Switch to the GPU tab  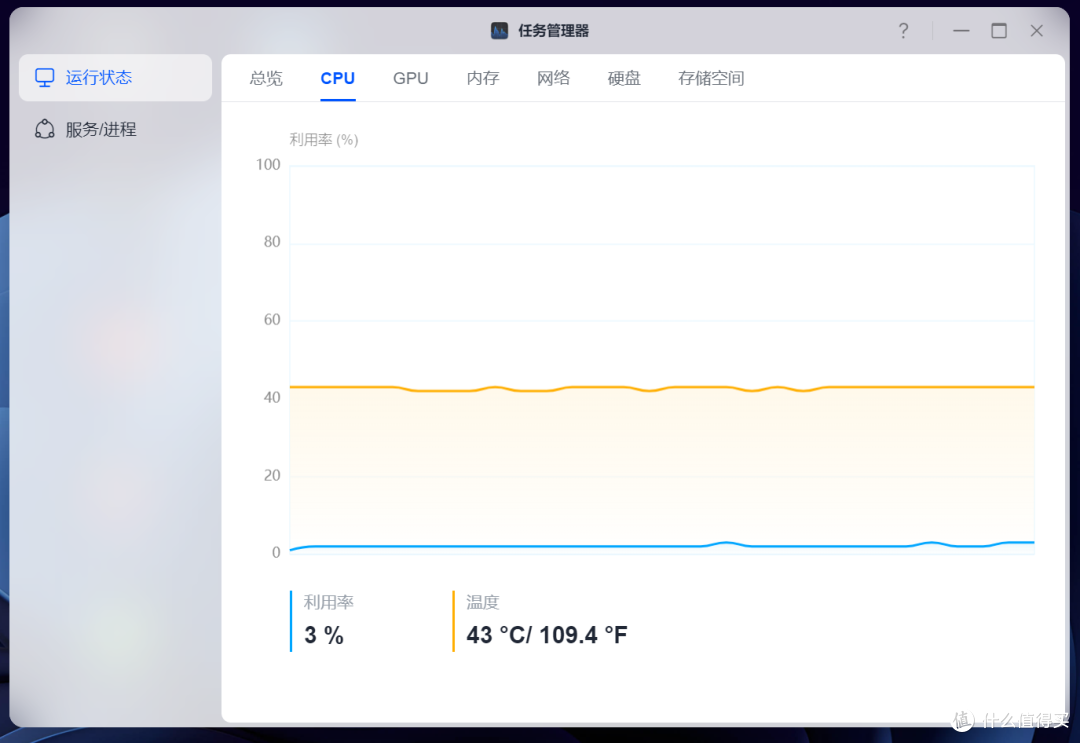[411, 79]
